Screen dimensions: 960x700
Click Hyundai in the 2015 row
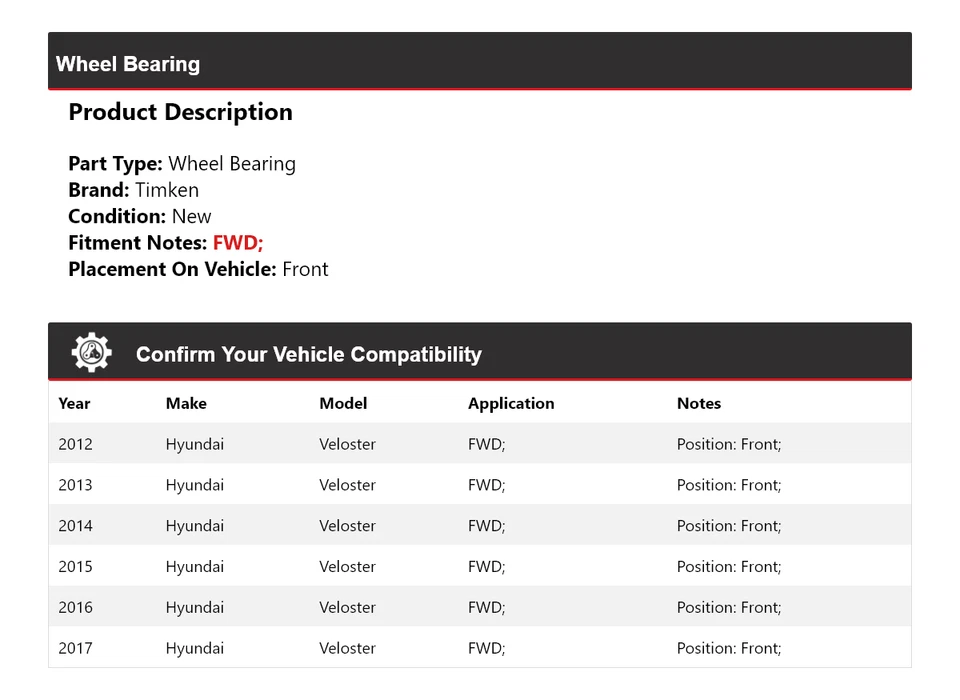[195, 567]
